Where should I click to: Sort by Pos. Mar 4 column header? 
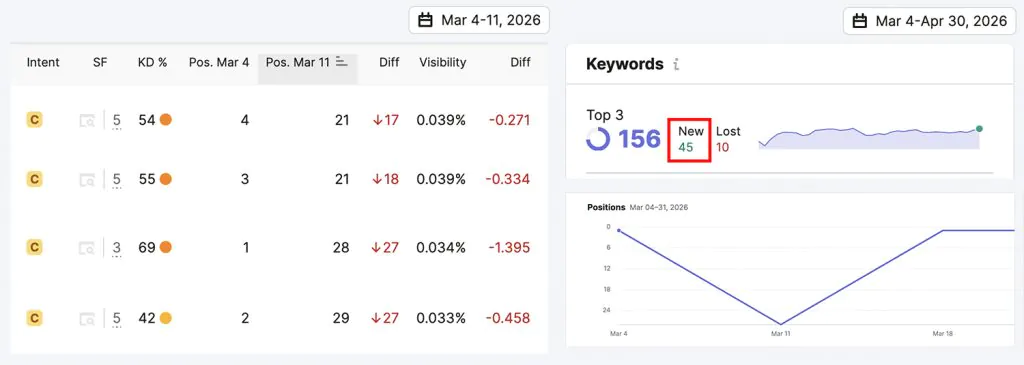pyautogui.click(x=219, y=62)
